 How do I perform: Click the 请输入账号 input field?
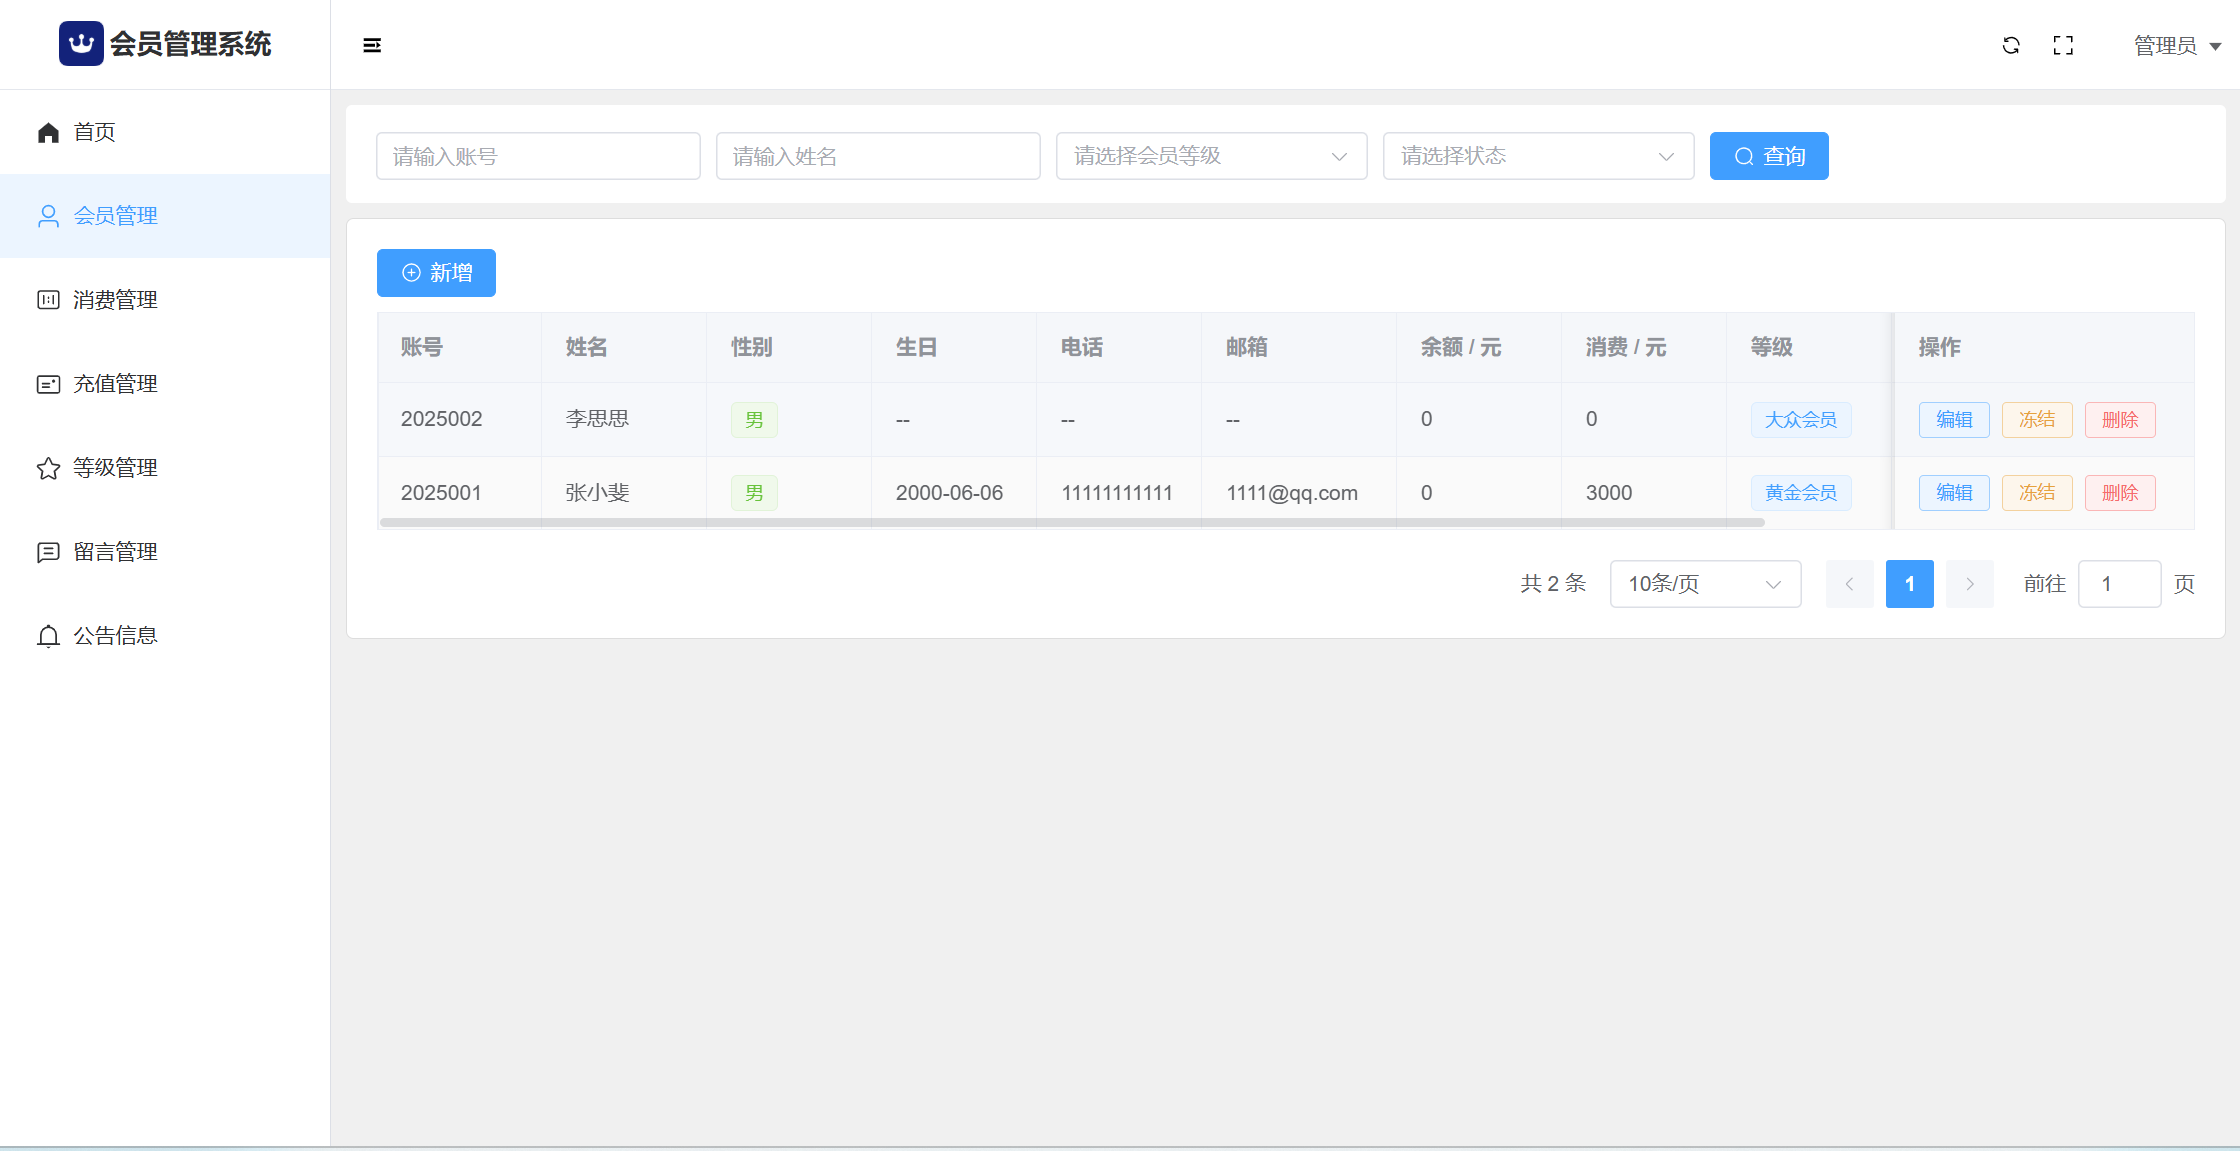click(x=538, y=156)
